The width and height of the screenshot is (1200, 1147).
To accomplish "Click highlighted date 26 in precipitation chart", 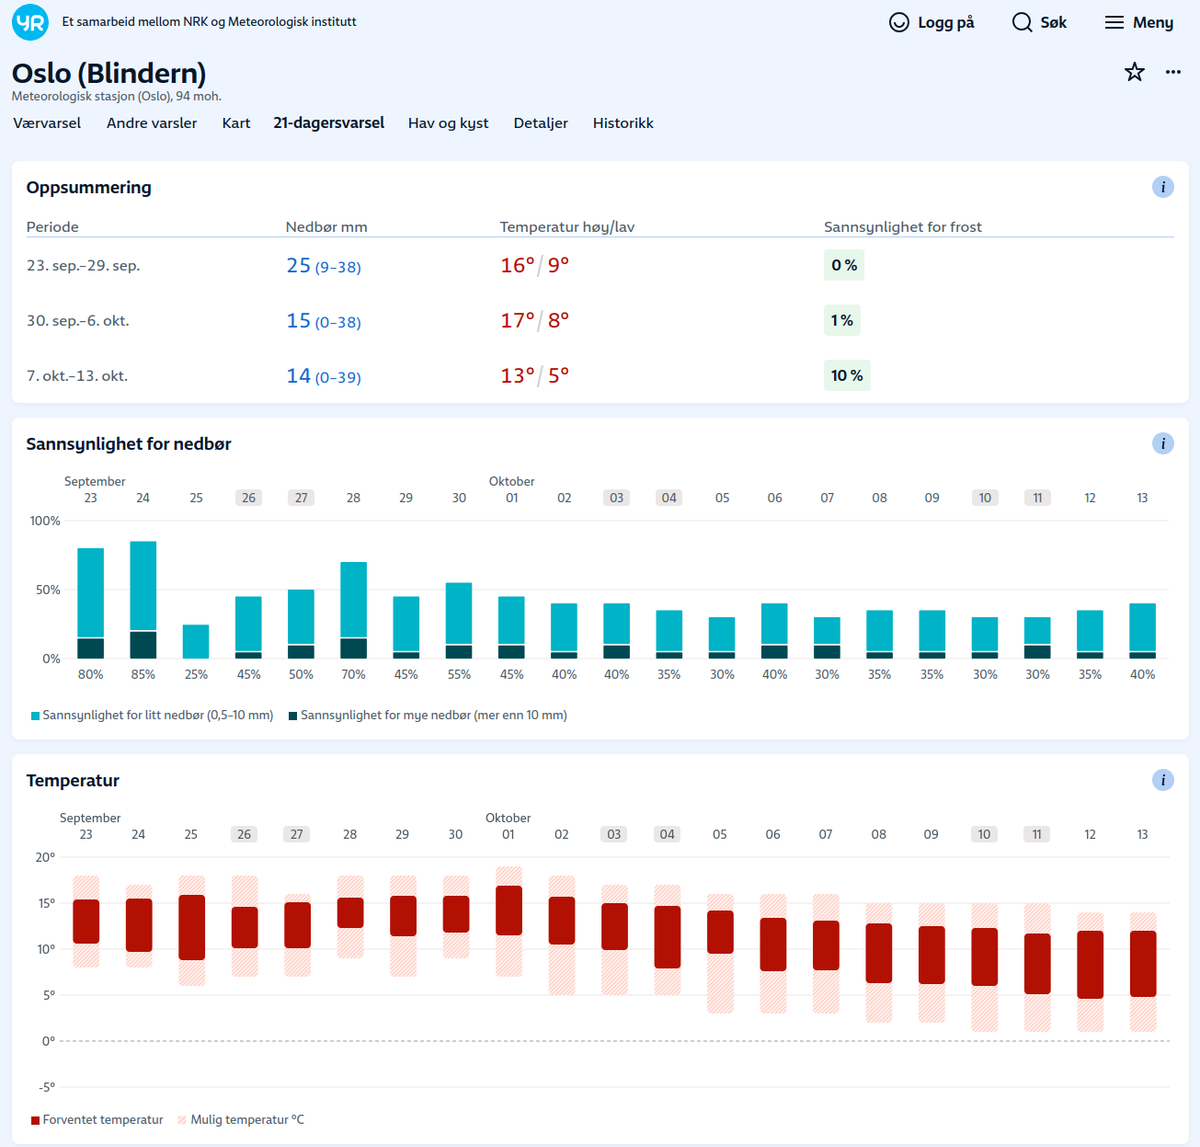I will [249, 498].
